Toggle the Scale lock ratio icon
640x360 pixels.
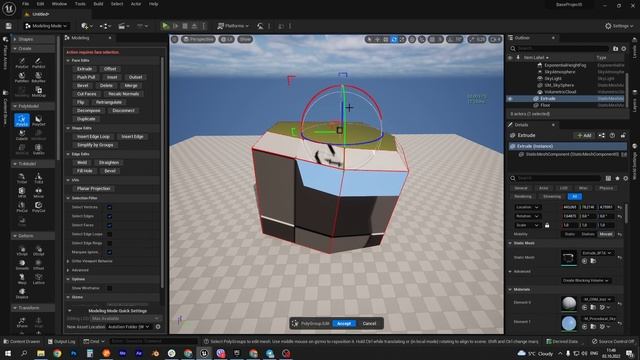pyautogui.click(x=547, y=225)
